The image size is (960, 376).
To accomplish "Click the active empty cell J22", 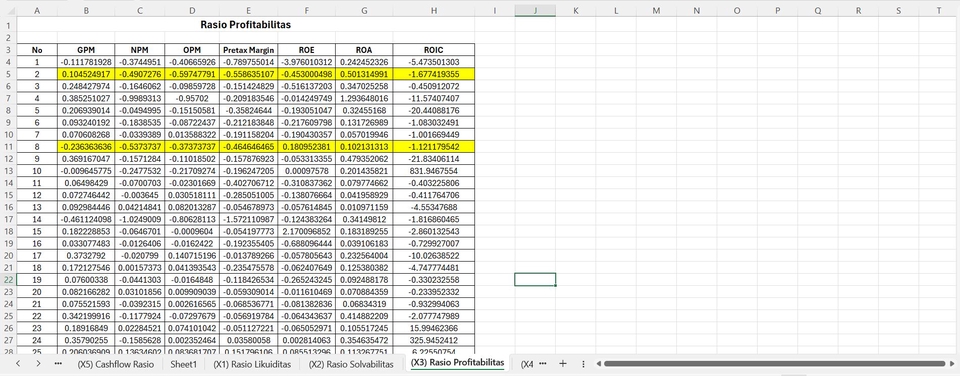I will [535, 279].
